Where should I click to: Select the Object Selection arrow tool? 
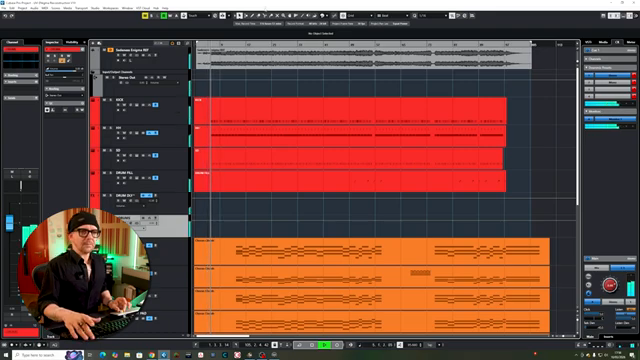pyautogui.click(x=239, y=16)
